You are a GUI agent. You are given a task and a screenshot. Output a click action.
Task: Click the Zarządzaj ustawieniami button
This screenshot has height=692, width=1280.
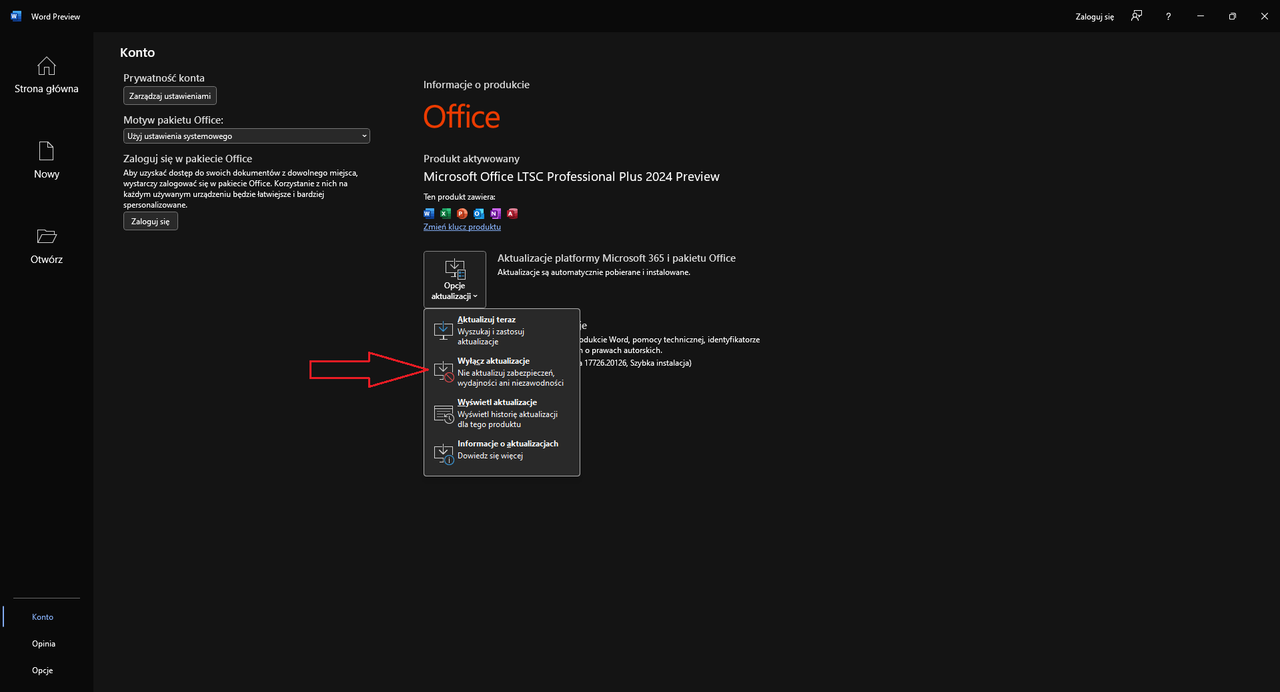pyautogui.click(x=170, y=96)
